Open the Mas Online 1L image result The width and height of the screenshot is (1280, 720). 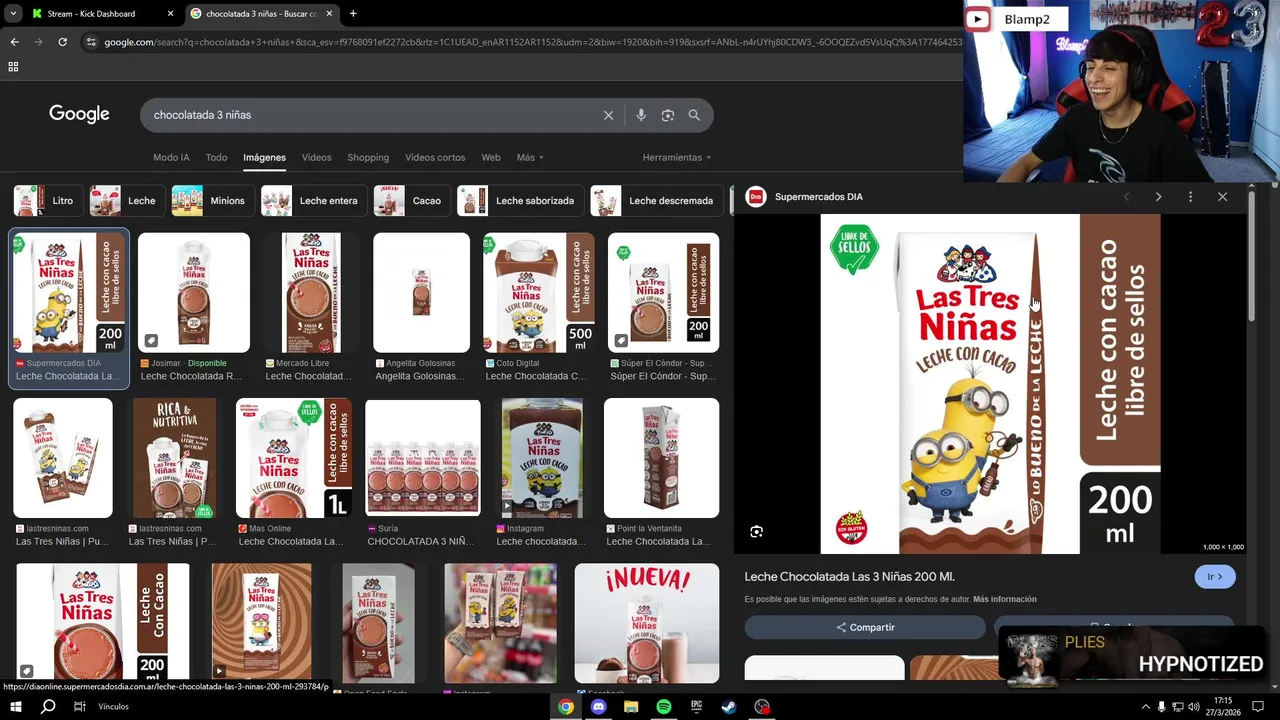point(294,458)
